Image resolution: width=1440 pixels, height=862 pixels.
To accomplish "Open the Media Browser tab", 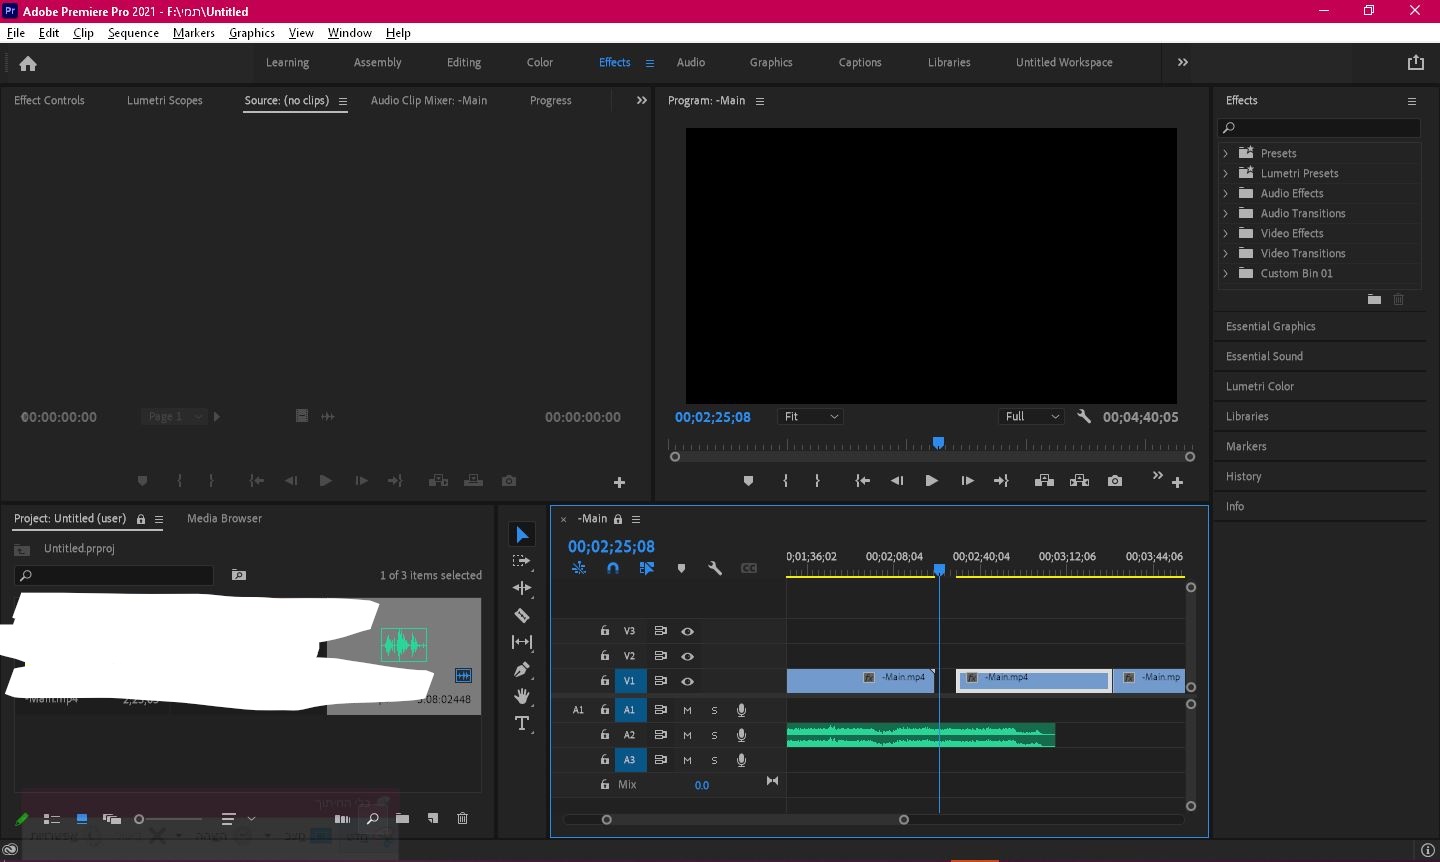I will [x=224, y=518].
